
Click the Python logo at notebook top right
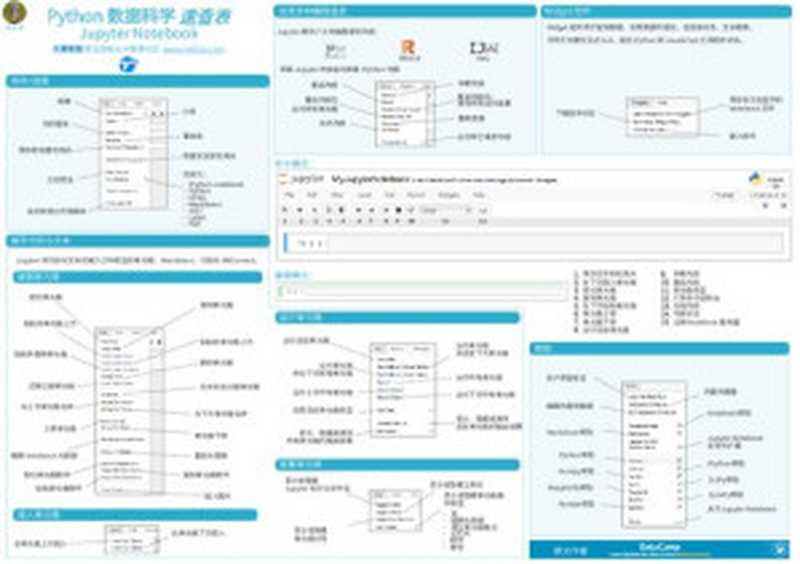coord(755,179)
